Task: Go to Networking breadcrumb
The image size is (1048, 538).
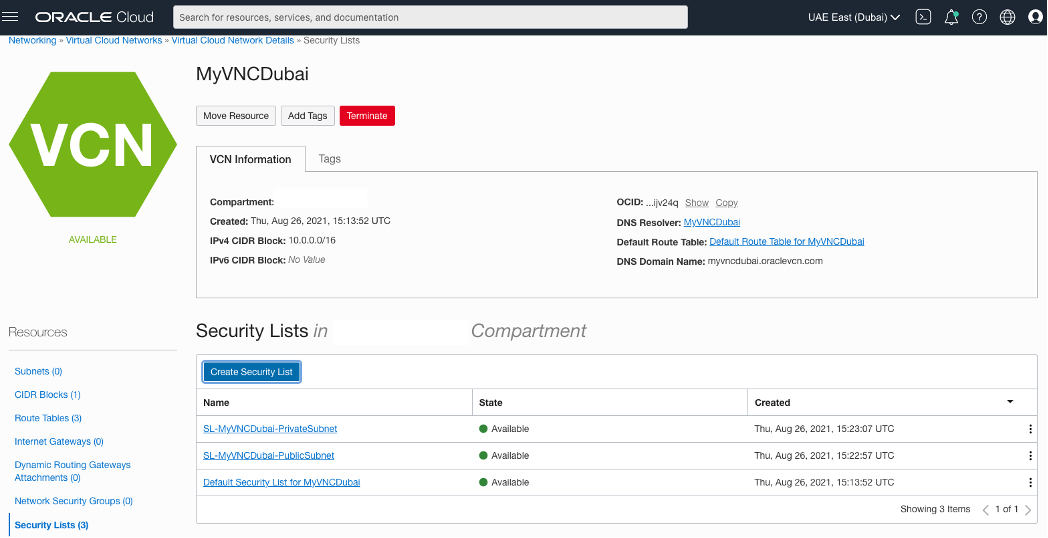Action: click(32, 40)
